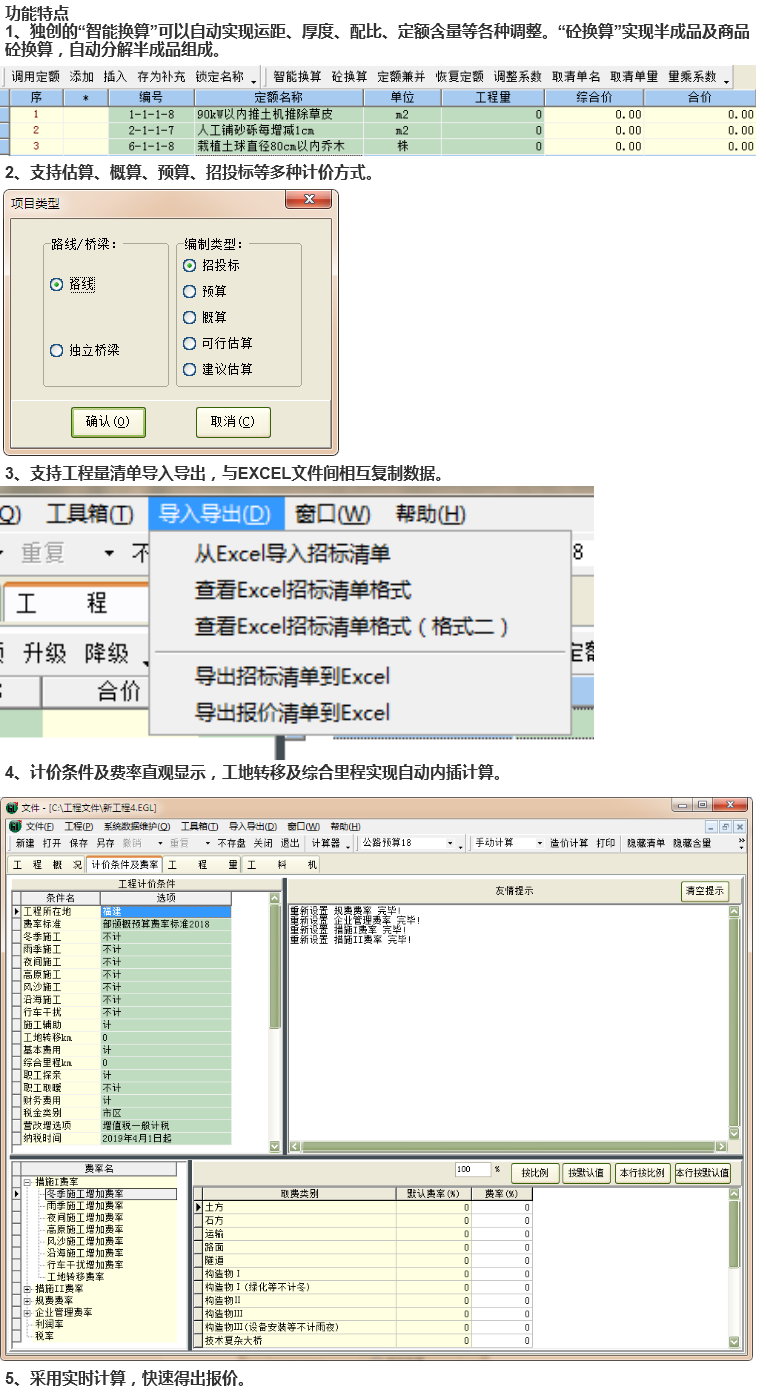Choose the 独立桥梁 radio button
This screenshot has width=766, height=1395.
point(57,351)
